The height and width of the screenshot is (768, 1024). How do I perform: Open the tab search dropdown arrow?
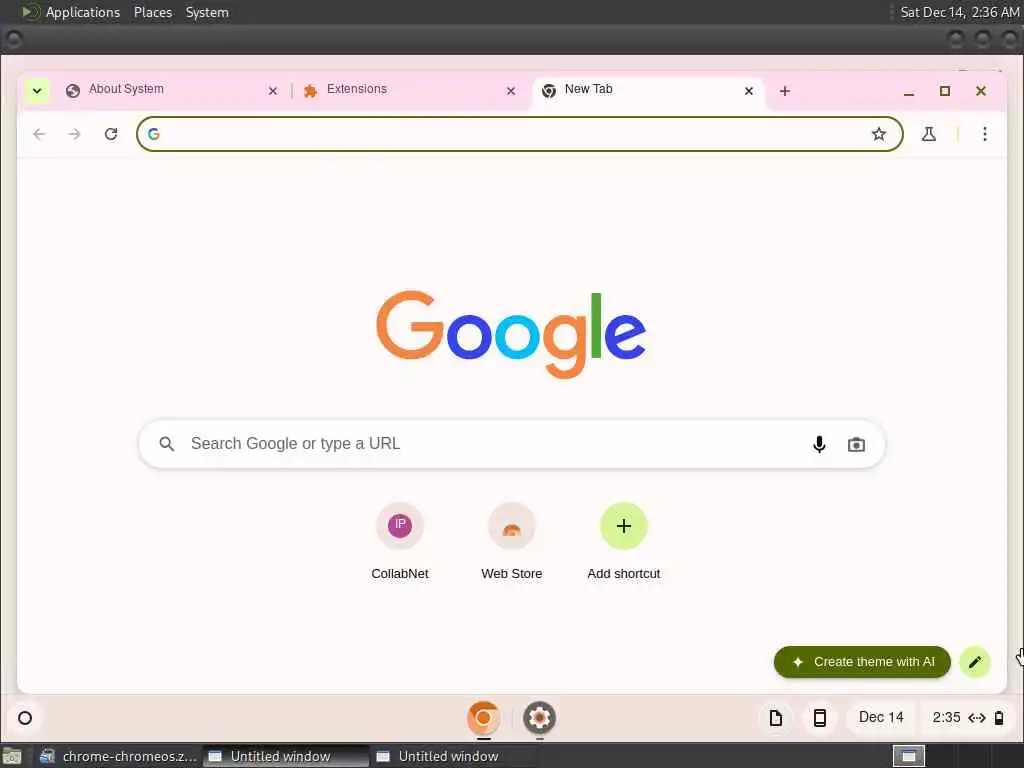37,91
